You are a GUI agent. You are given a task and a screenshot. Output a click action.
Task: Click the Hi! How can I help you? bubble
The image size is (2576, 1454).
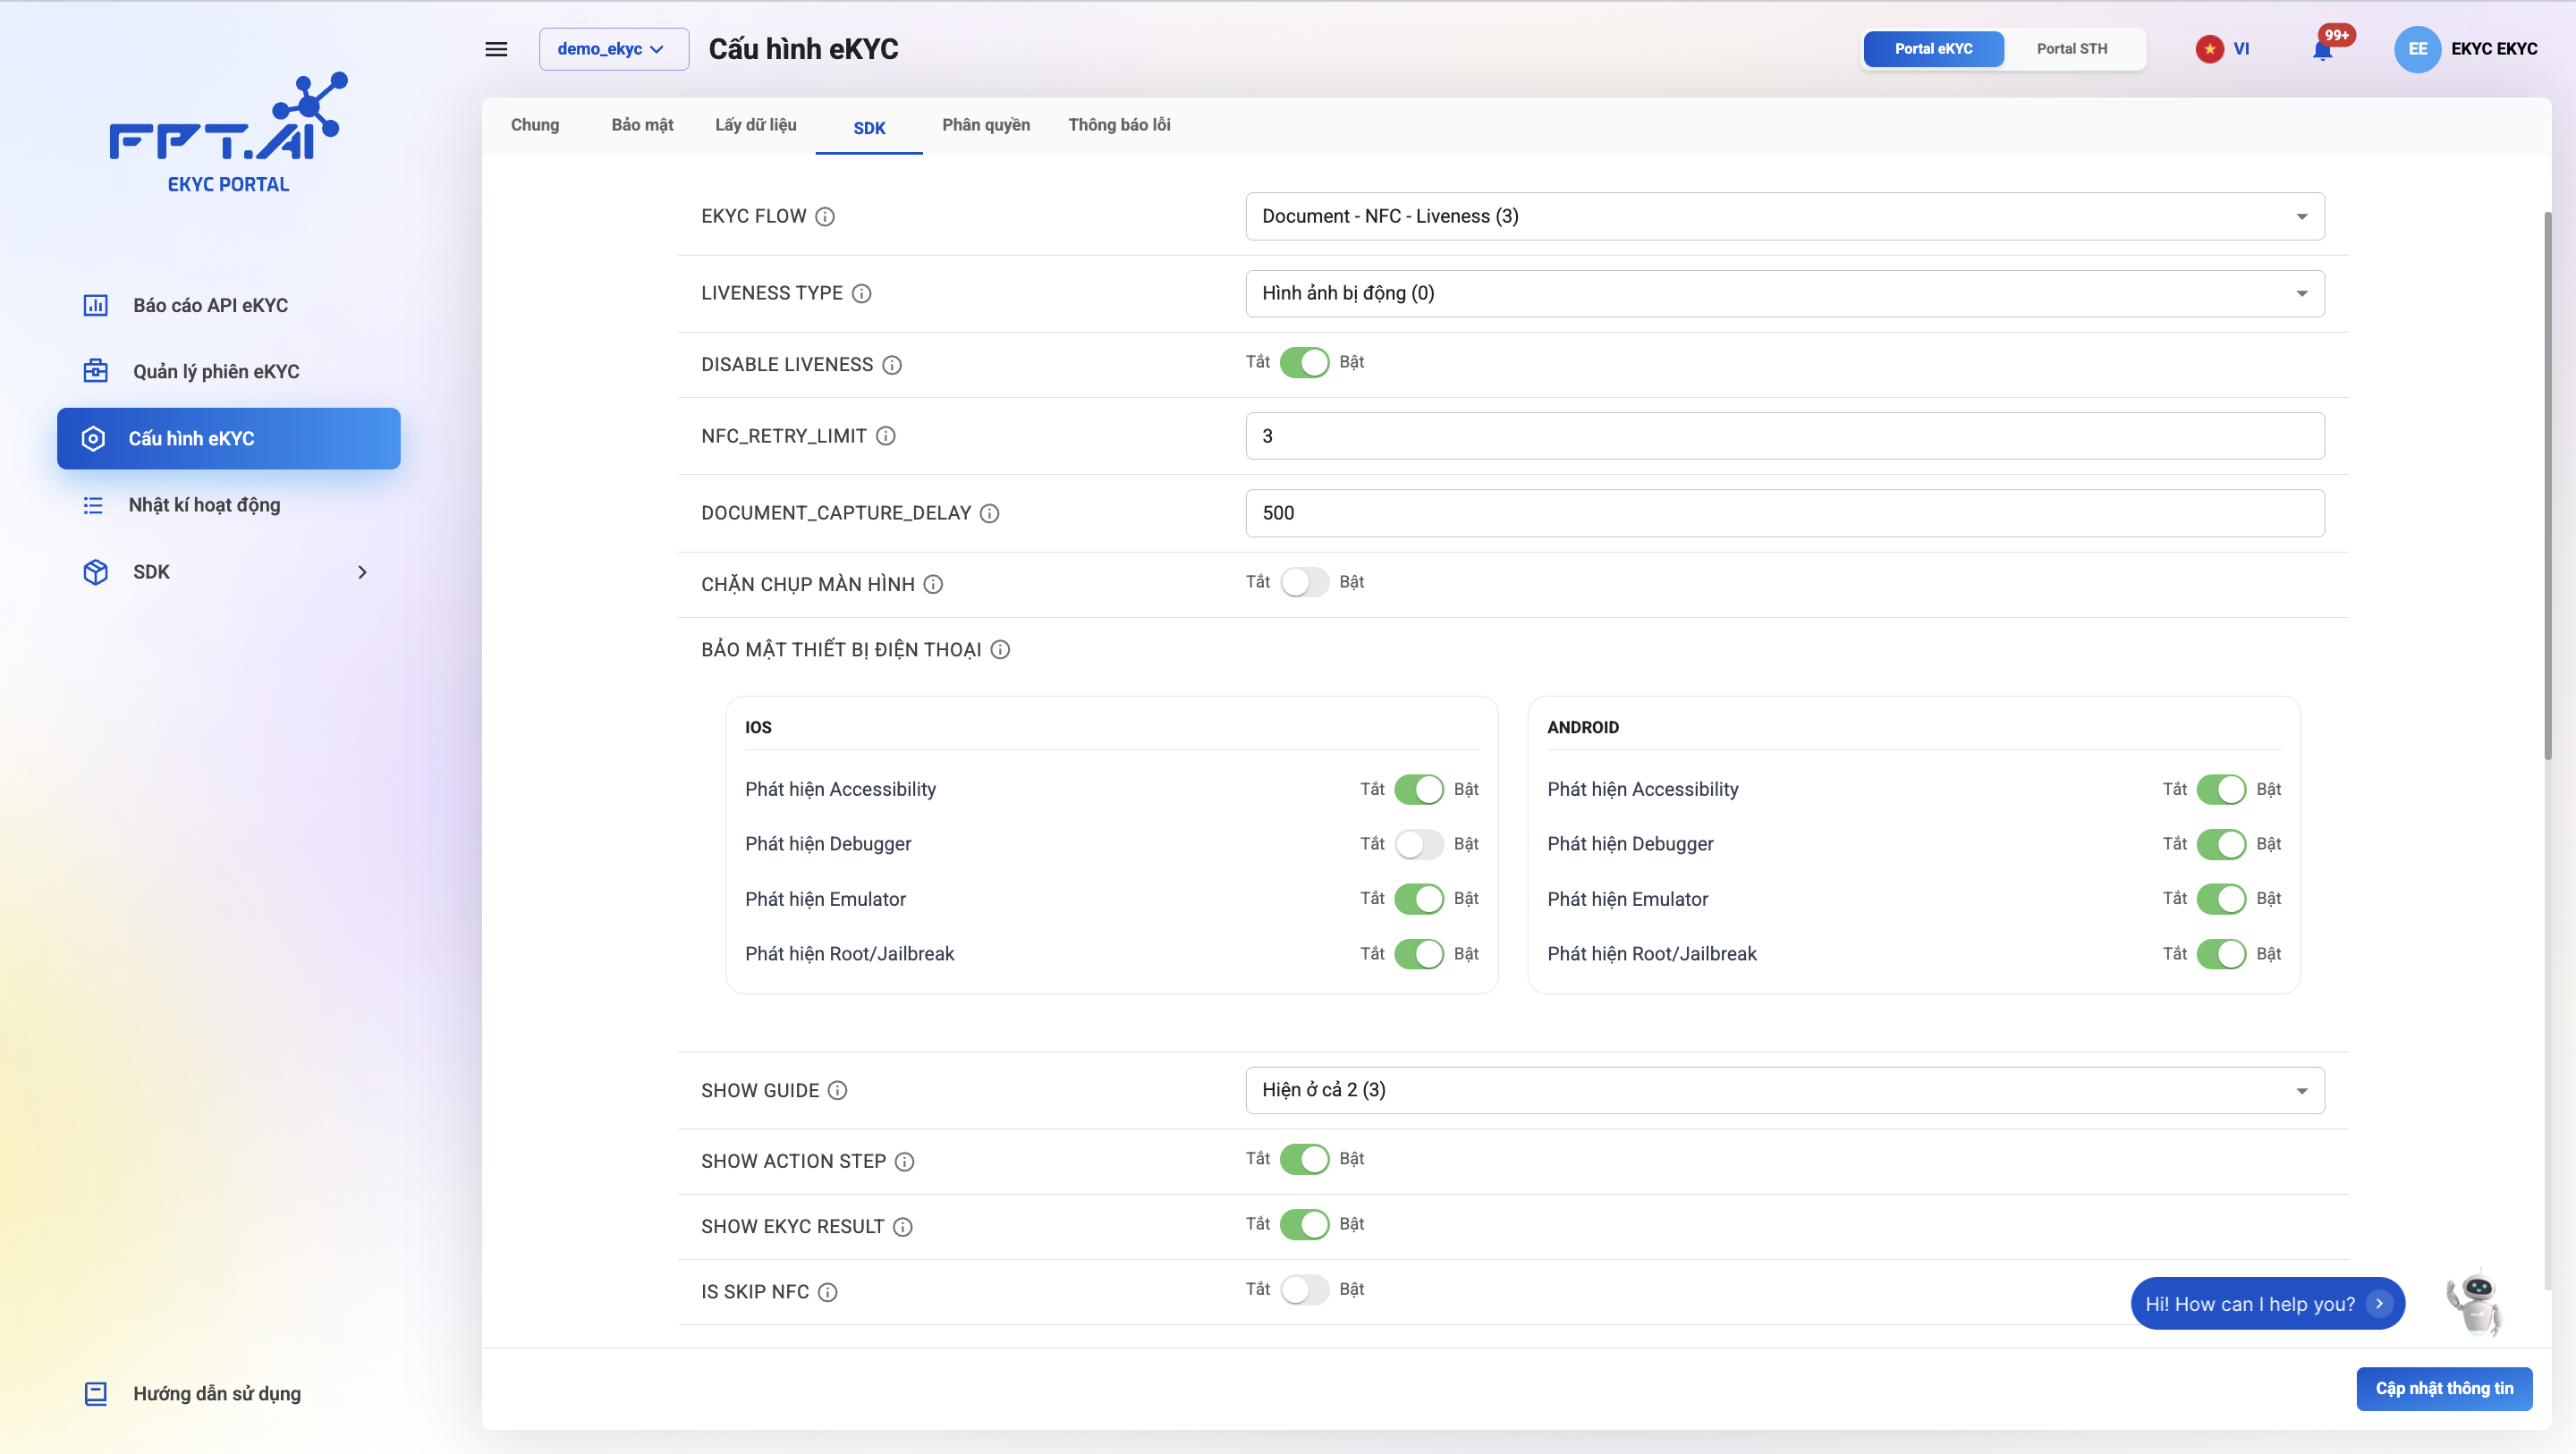coord(2267,1304)
